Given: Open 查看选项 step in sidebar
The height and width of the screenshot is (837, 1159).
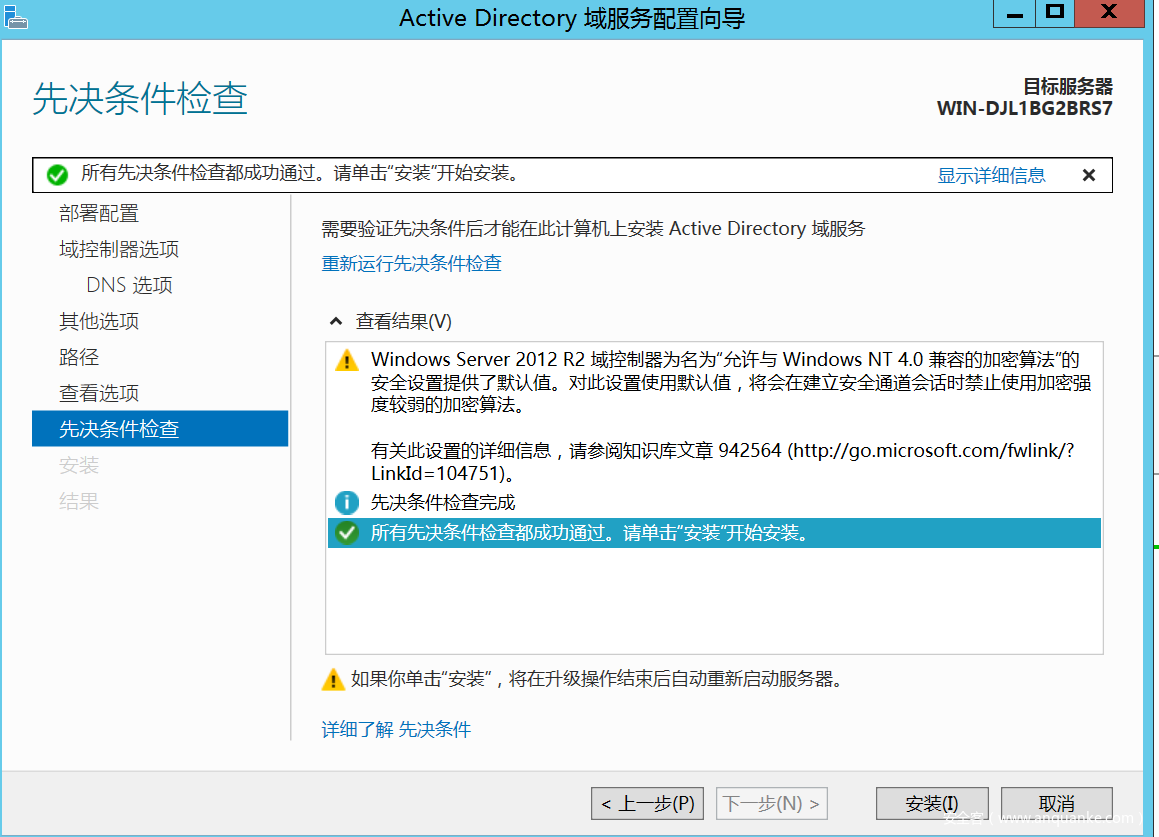Looking at the screenshot, I should [99, 393].
